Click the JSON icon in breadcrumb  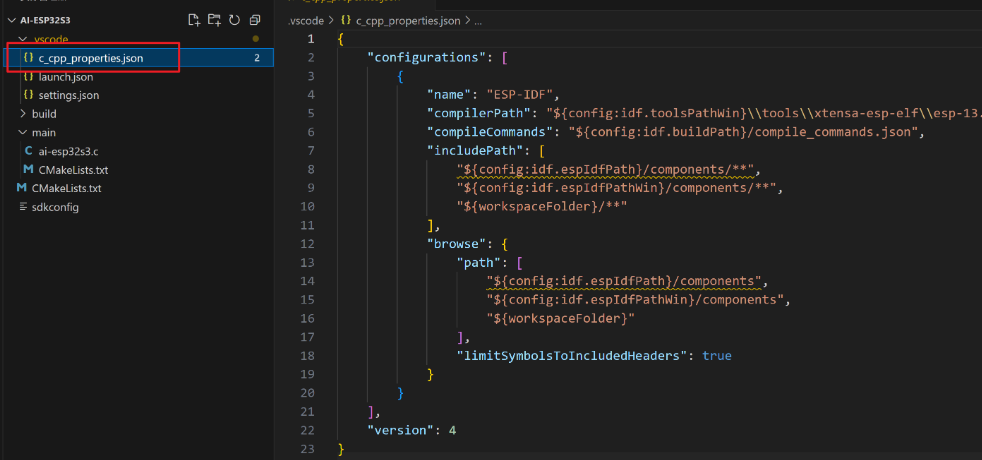(346, 21)
